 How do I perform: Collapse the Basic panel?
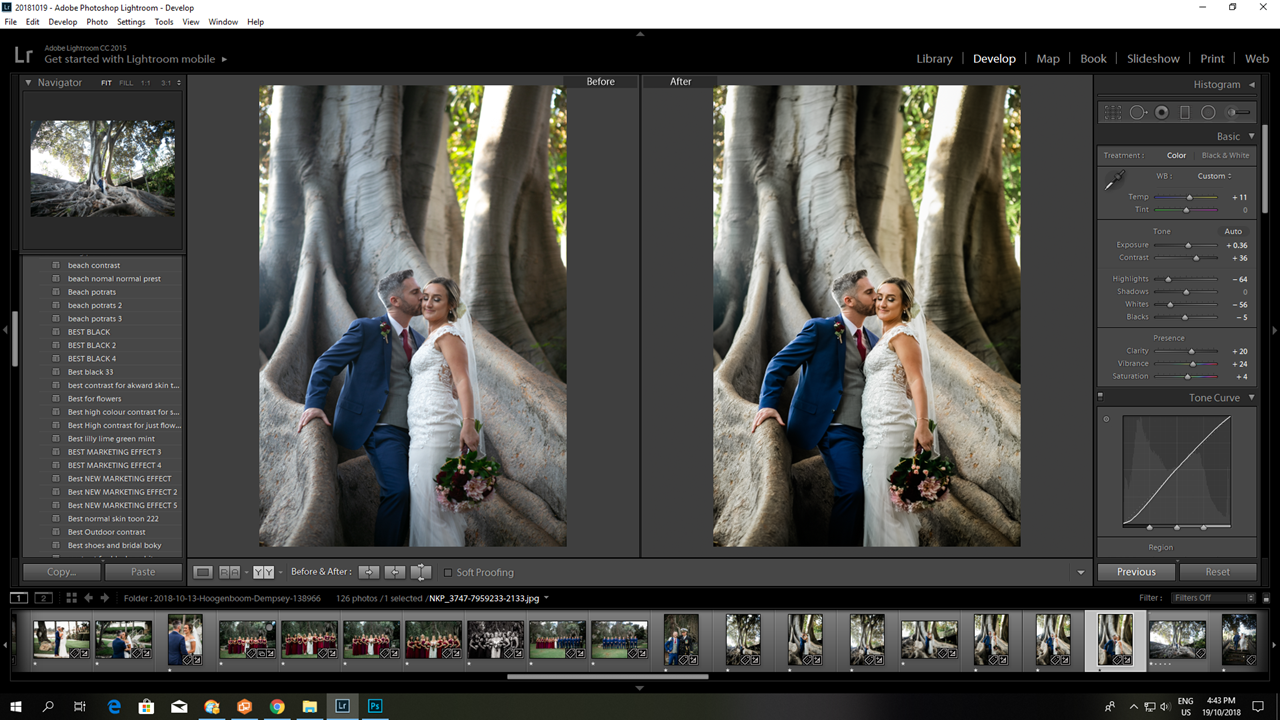(1251, 136)
